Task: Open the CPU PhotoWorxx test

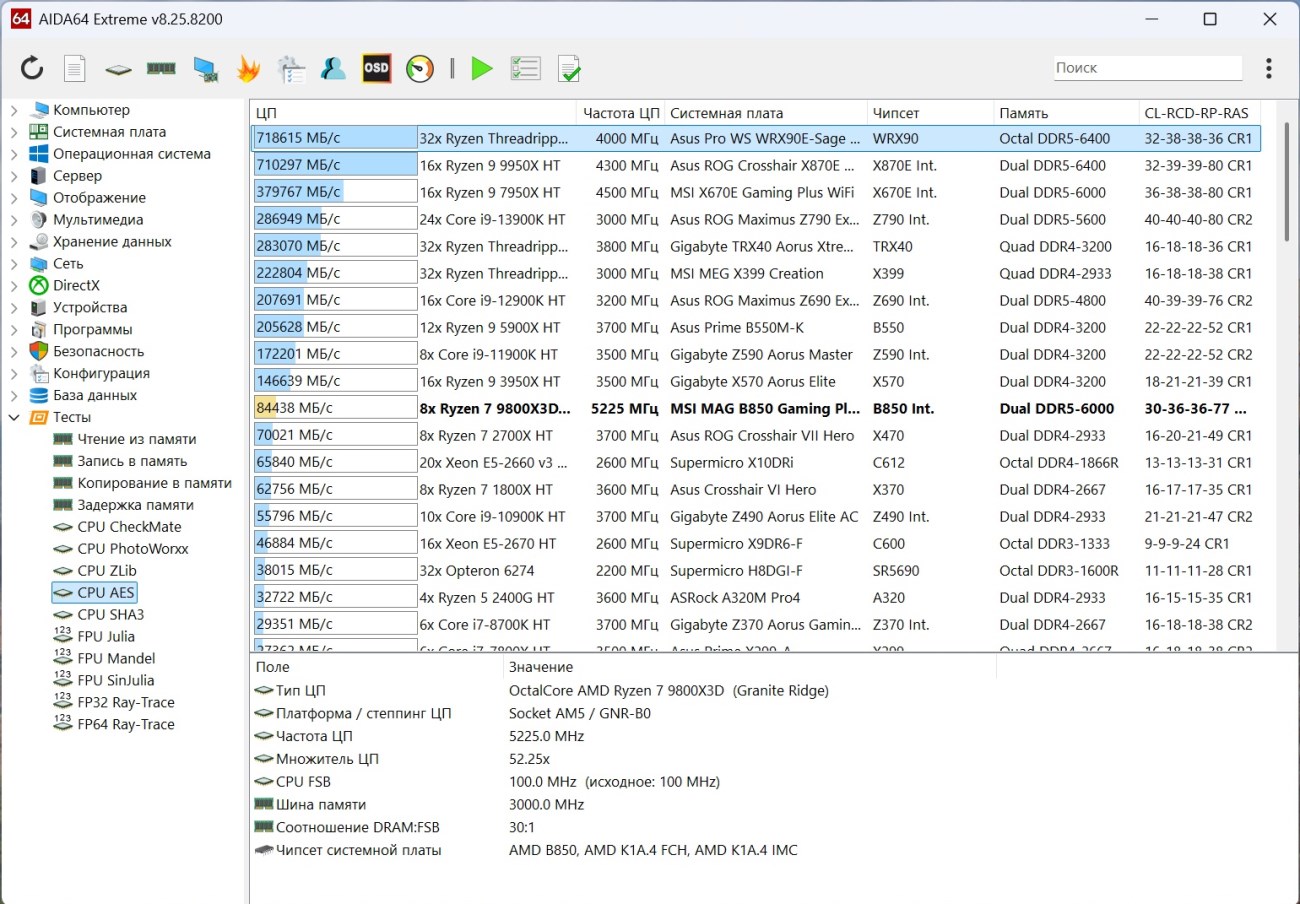Action: [133, 549]
